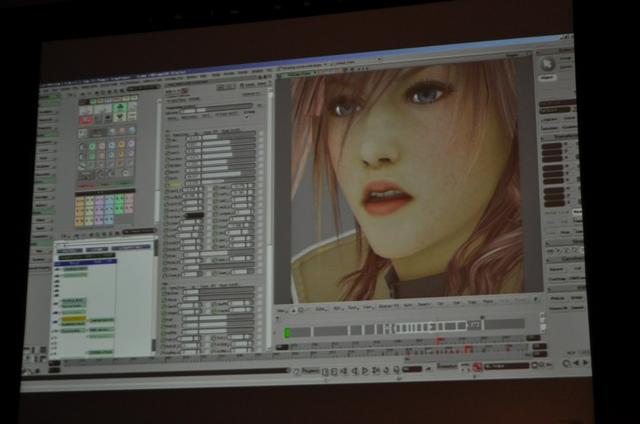The height and width of the screenshot is (424, 640).
Task: Toggle the red autokey key icon
Action: [477, 367]
